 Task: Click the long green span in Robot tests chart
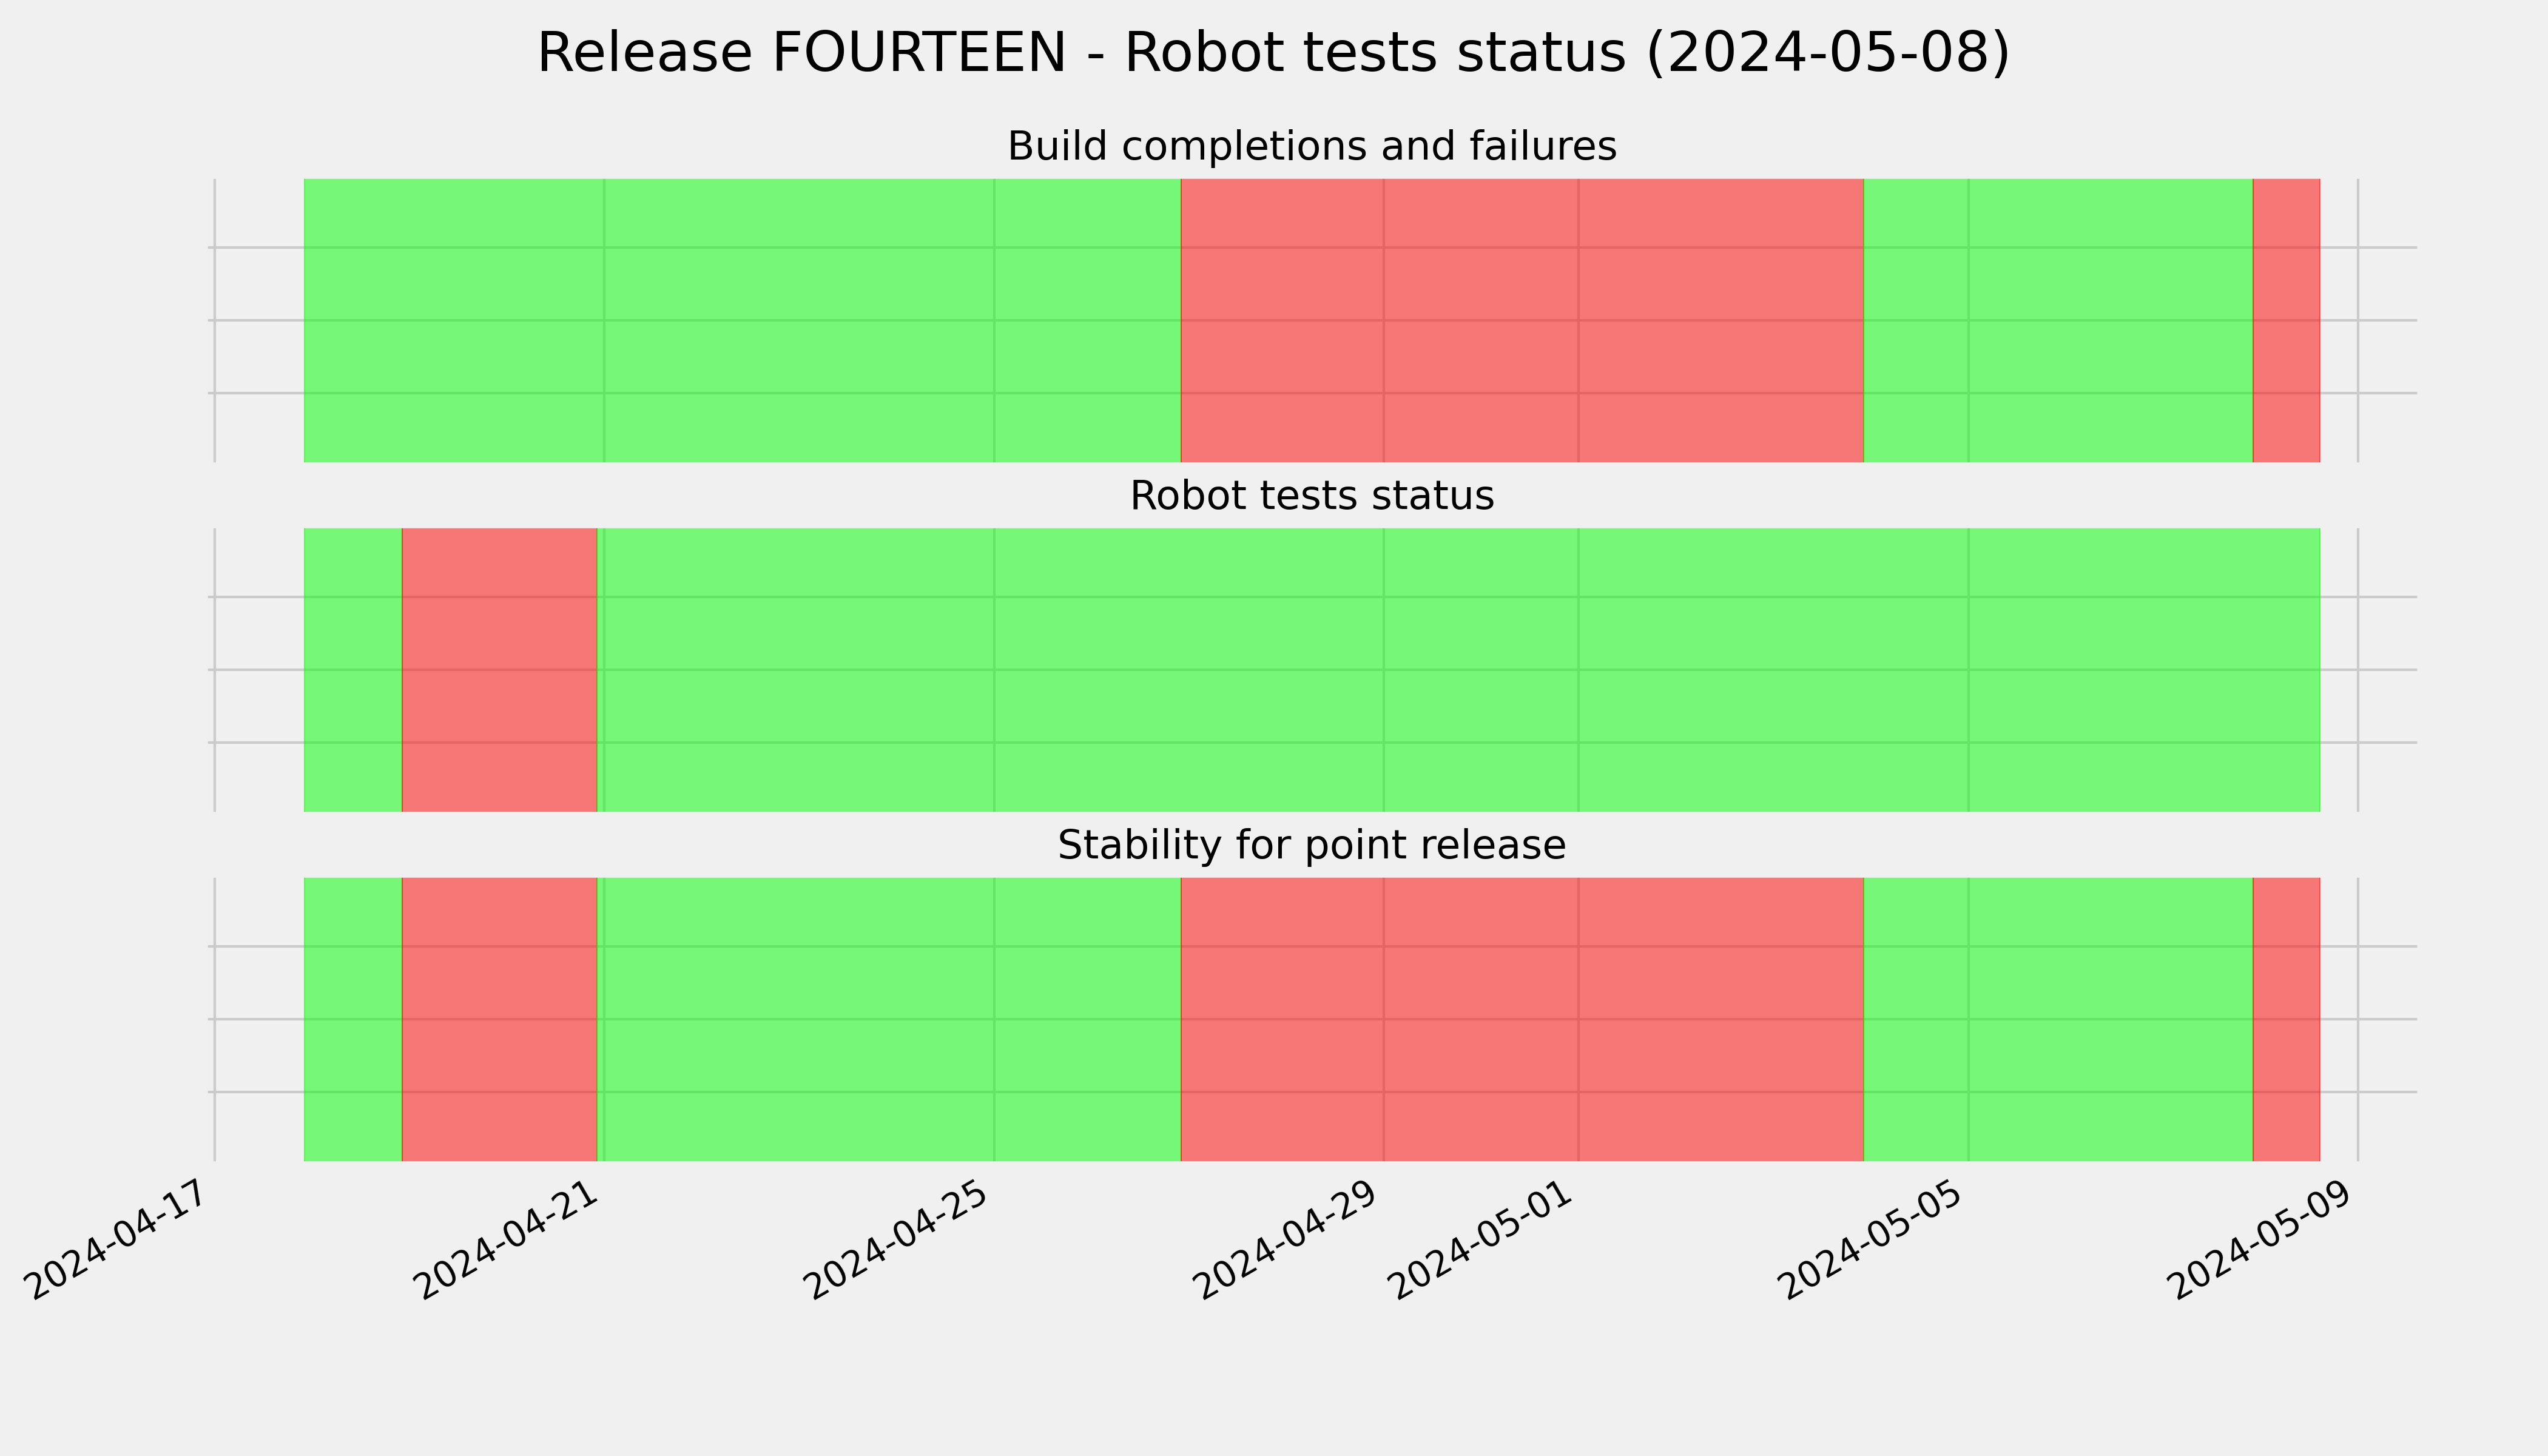click(x=1458, y=670)
